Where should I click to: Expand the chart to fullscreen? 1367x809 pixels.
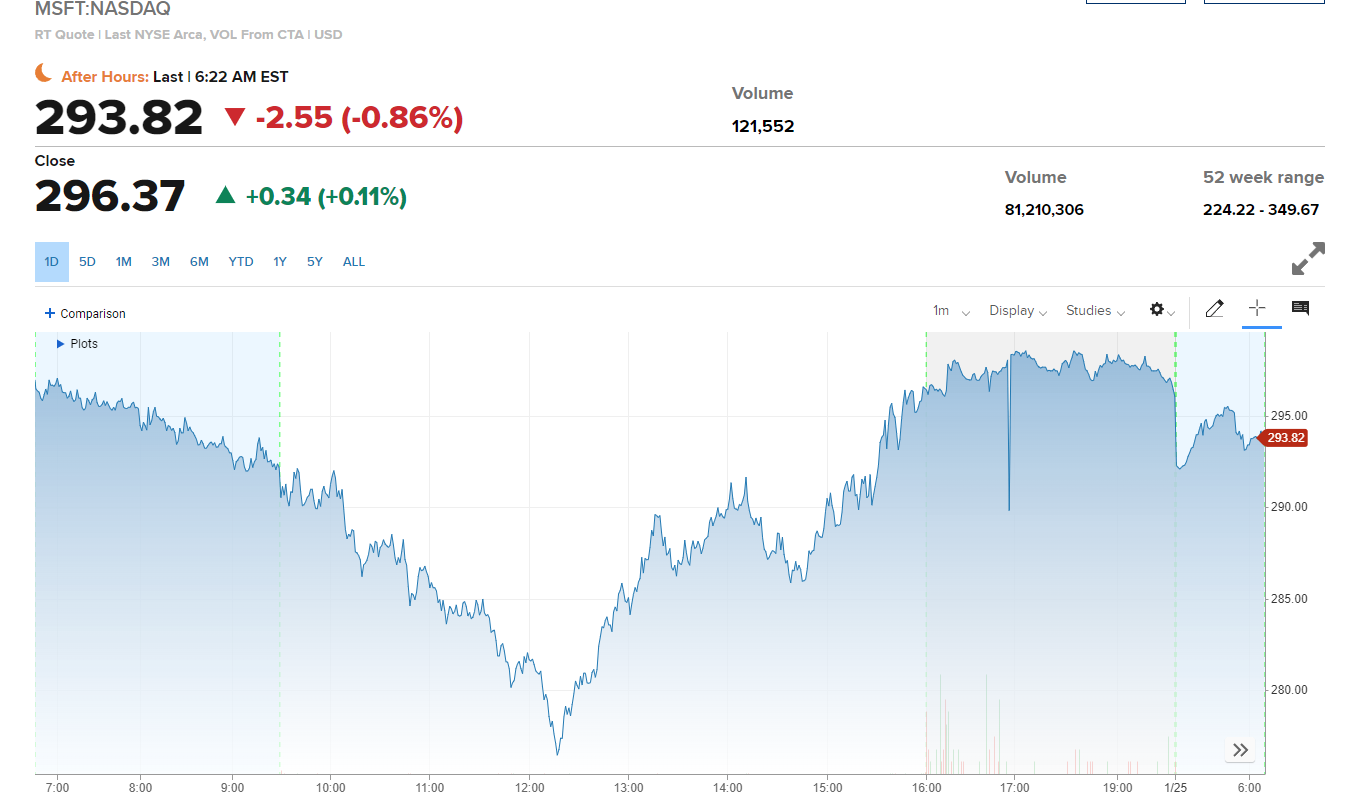point(1308,259)
